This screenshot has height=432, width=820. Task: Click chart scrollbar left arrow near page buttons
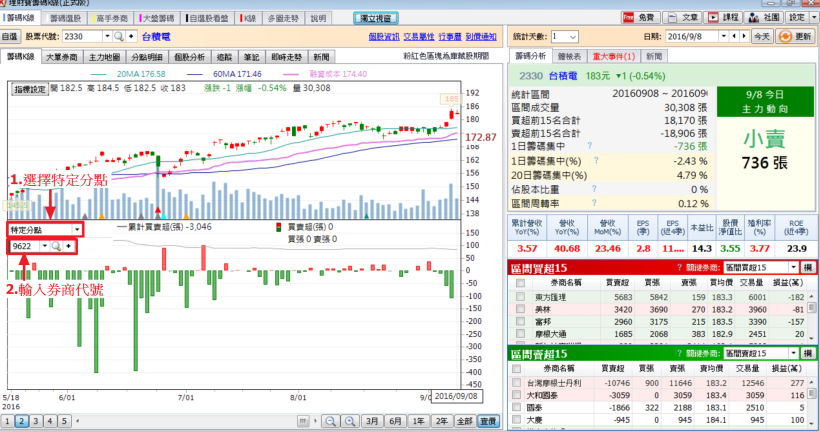click(x=78, y=421)
